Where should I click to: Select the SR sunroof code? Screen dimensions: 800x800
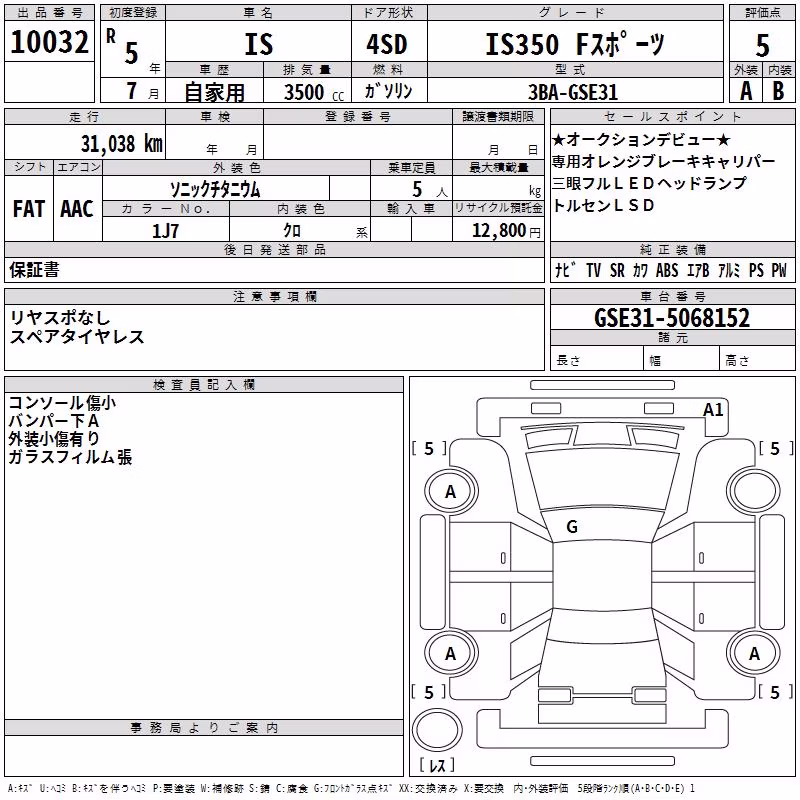pyautogui.click(x=617, y=270)
